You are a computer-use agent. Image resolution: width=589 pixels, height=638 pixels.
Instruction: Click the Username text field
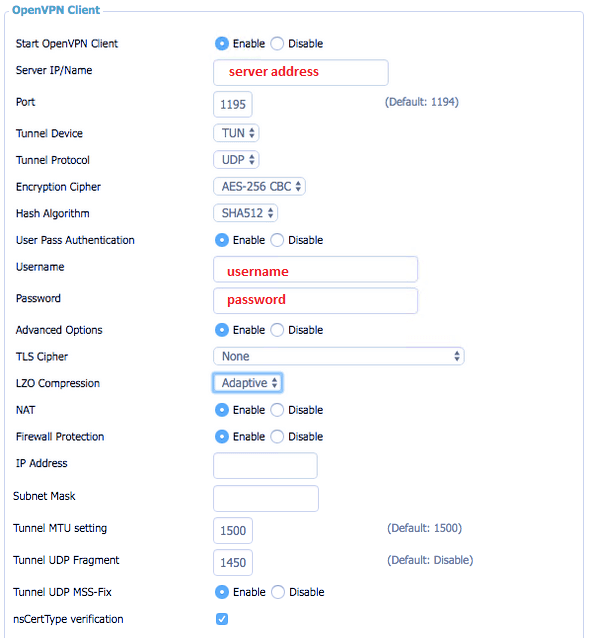(316, 269)
